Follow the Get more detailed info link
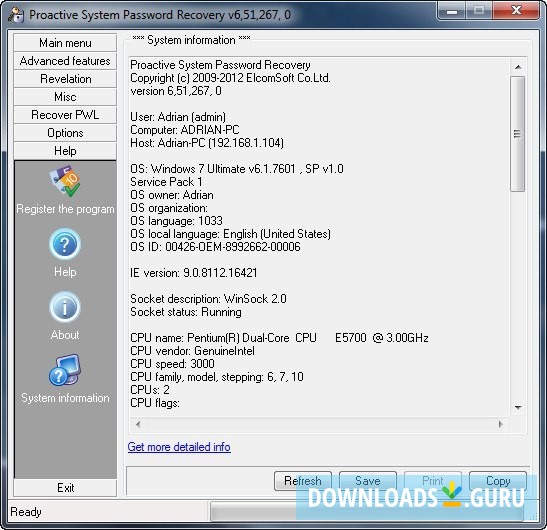 [x=179, y=447]
